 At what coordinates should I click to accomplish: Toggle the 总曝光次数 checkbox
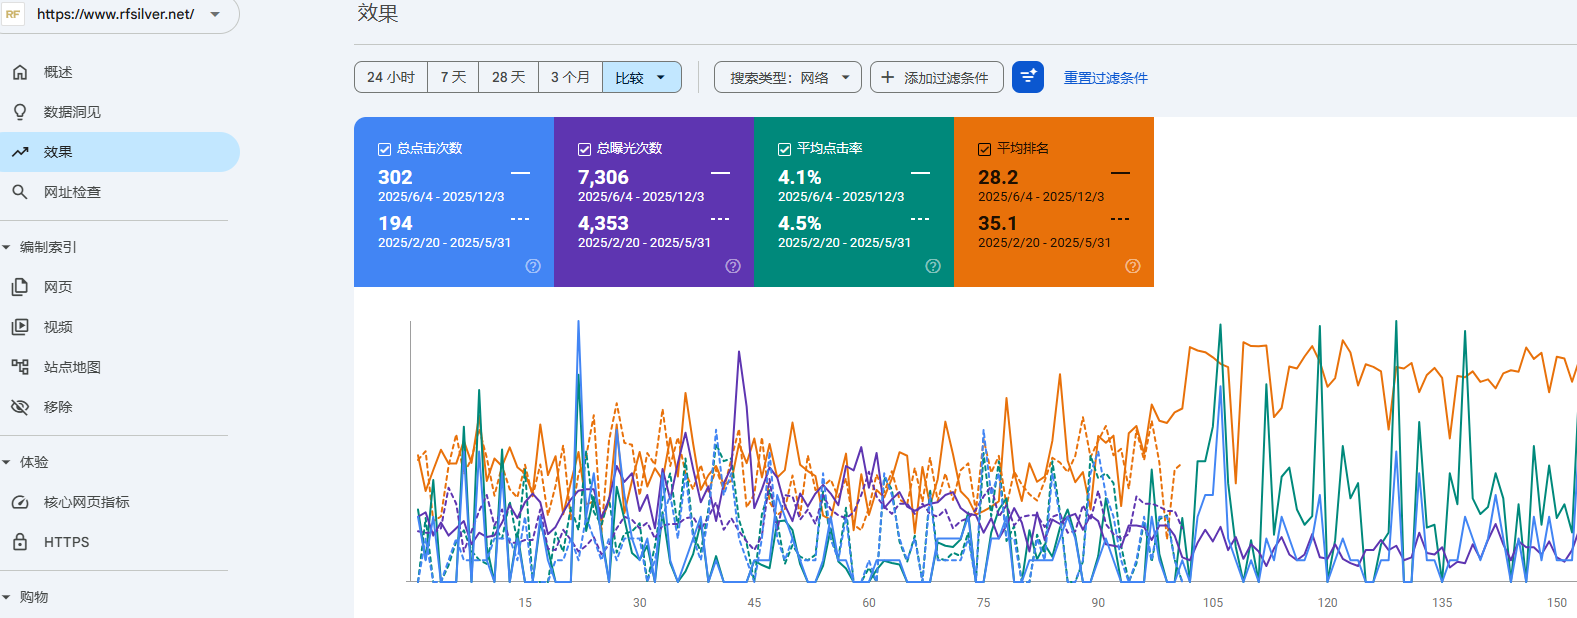click(x=584, y=149)
